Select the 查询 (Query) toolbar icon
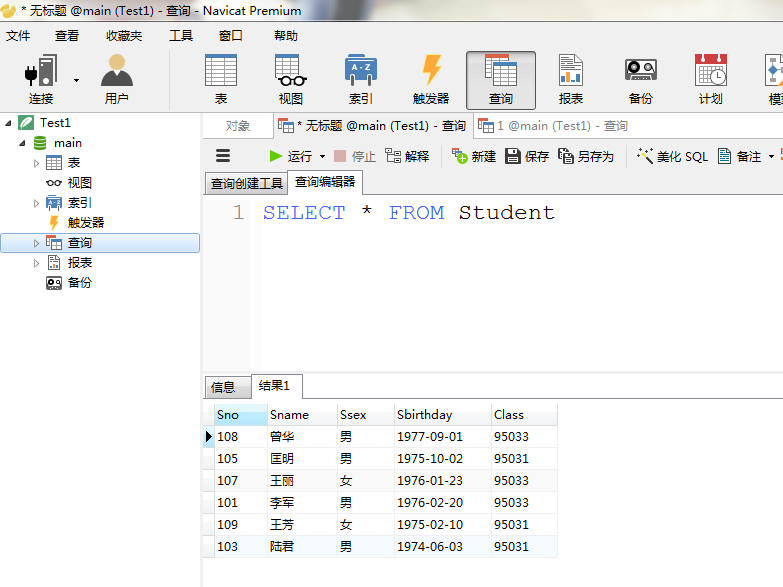 (501, 80)
